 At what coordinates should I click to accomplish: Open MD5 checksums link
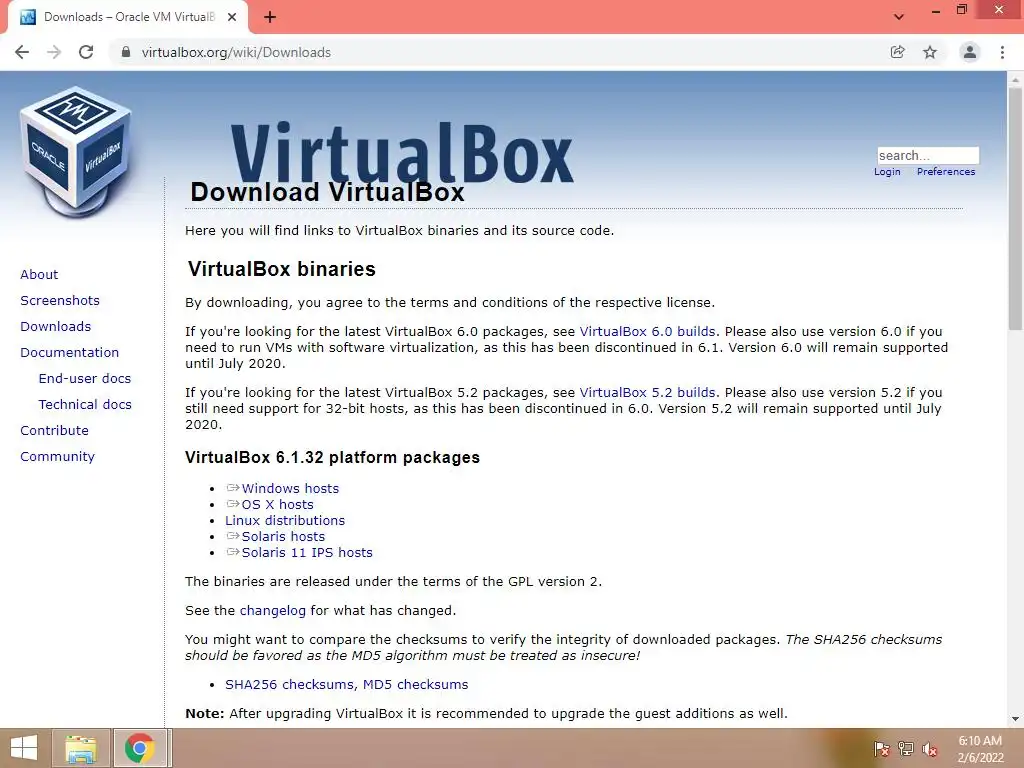(415, 684)
